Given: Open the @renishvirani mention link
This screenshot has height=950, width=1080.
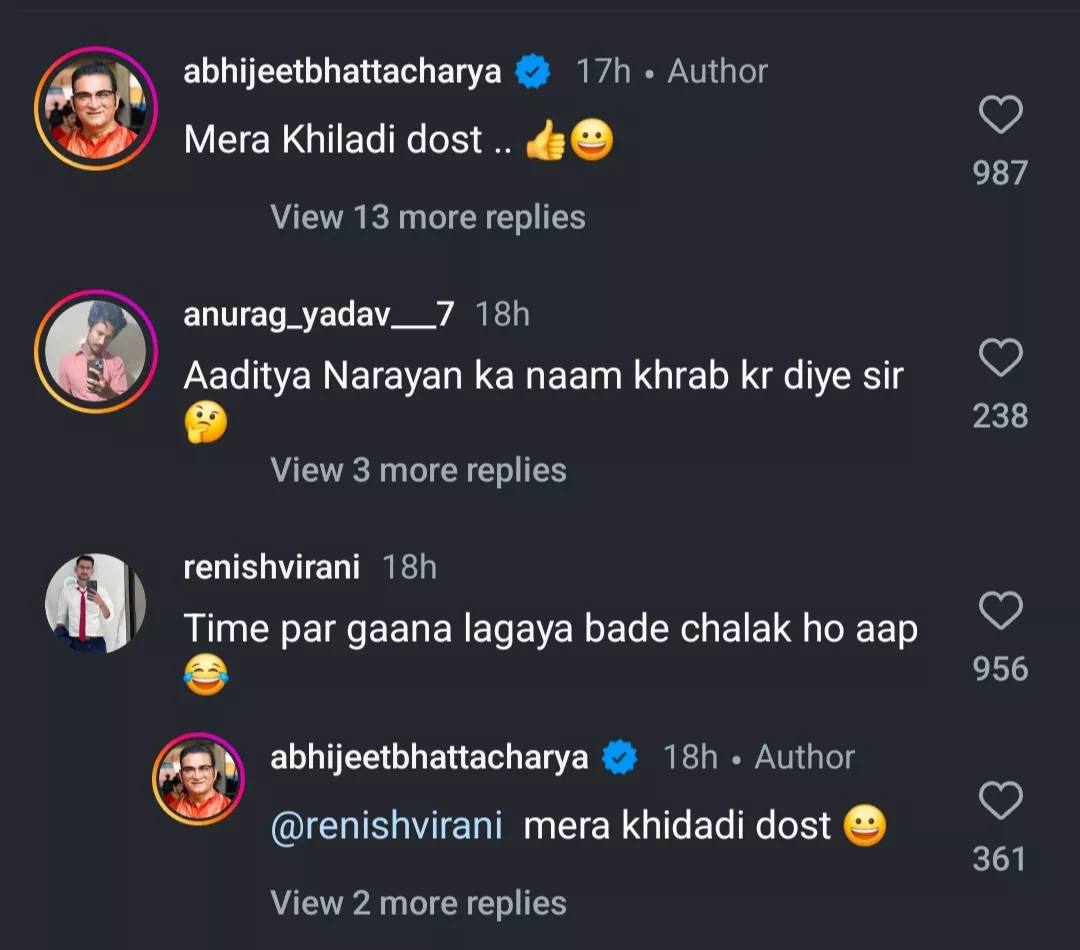Looking at the screenshot, I should point(386,826).
